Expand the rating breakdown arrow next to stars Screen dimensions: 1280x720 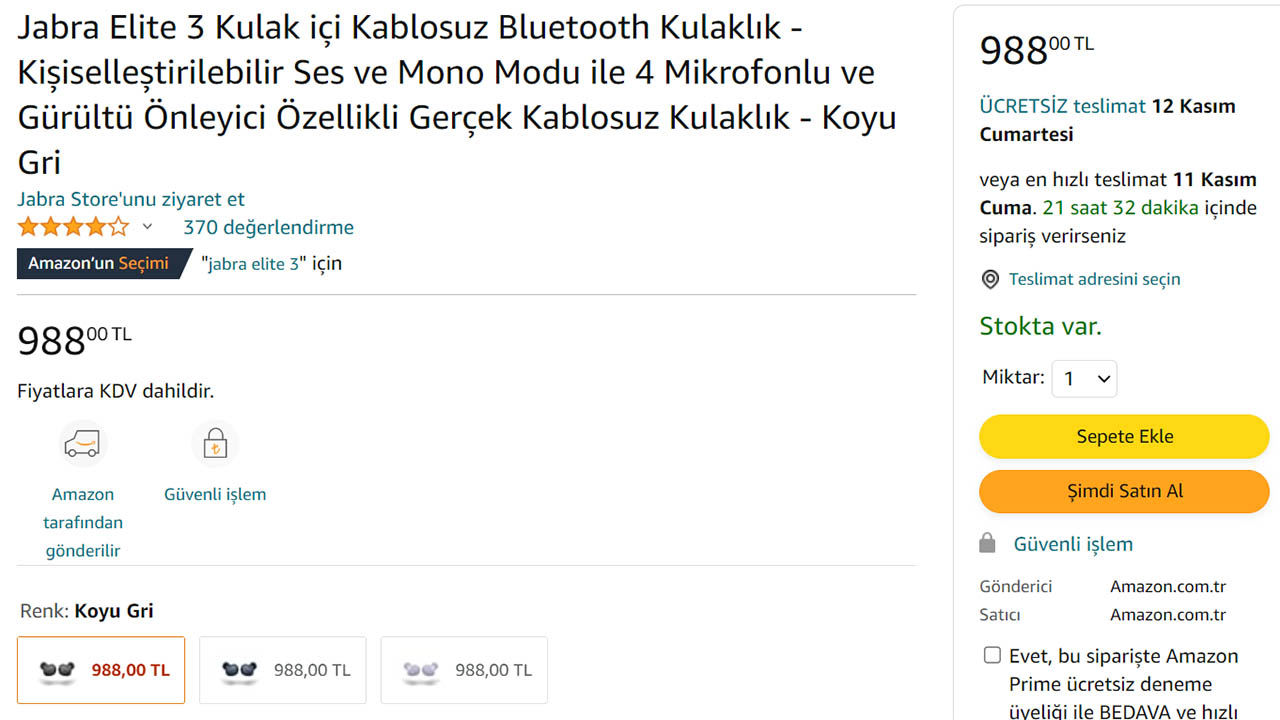coord(147,227)
